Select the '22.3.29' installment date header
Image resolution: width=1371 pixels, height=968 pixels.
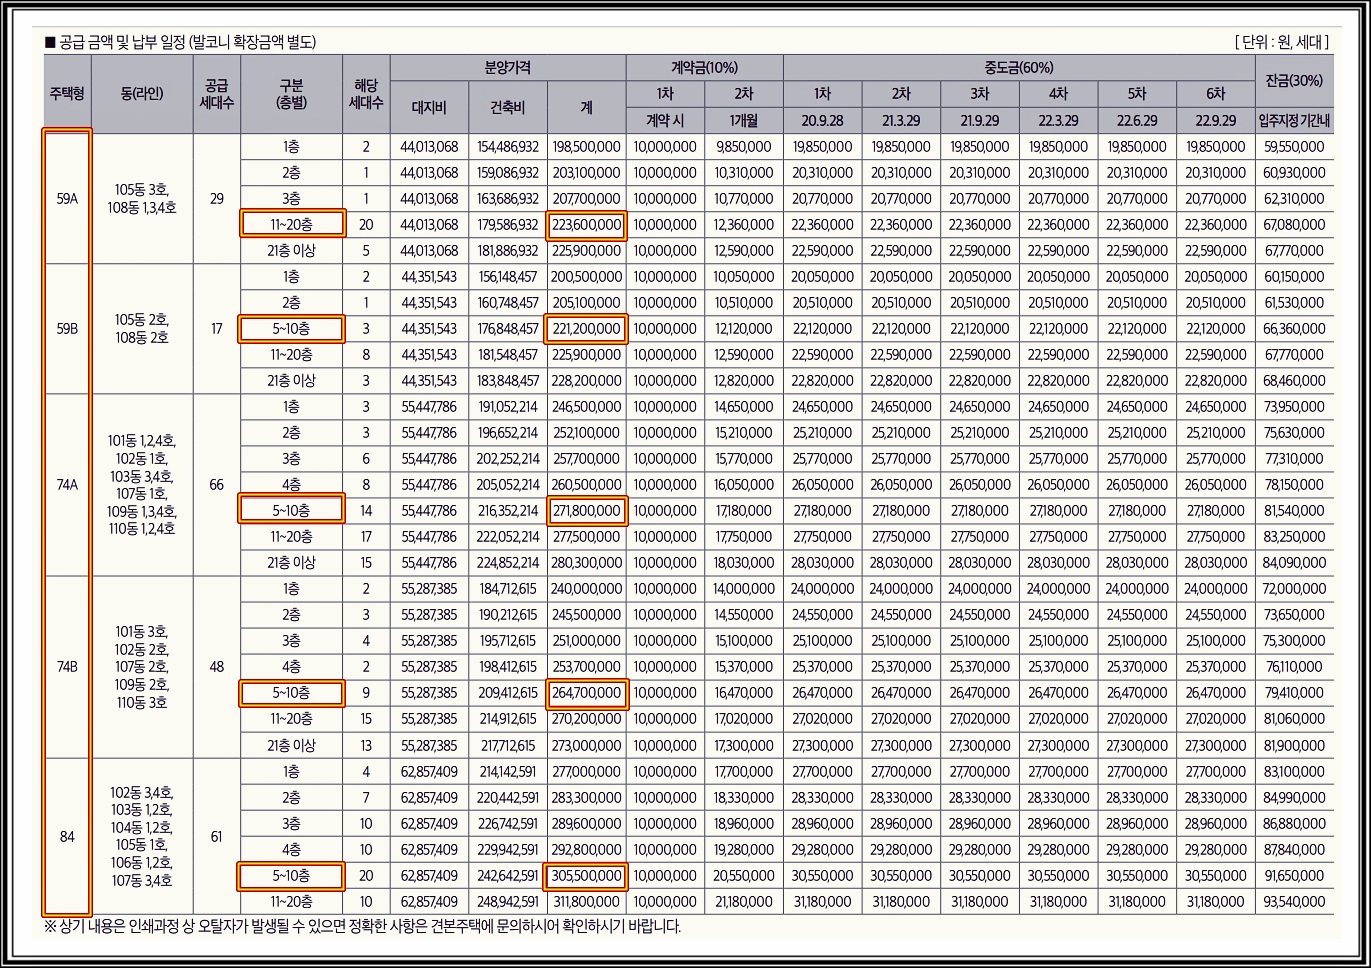coord(1058,120)
